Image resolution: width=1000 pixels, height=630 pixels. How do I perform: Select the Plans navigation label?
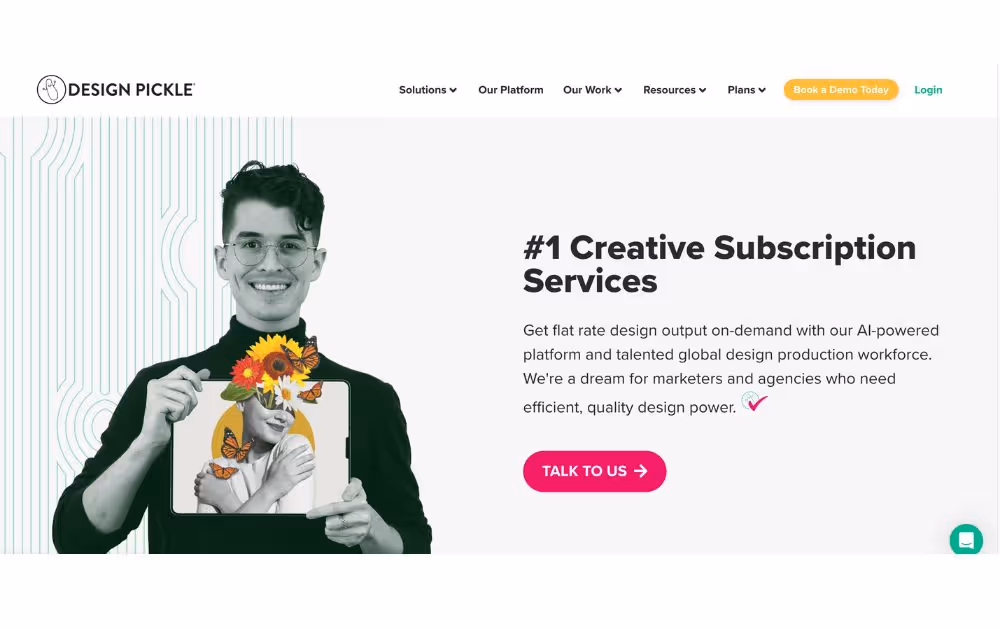tap(741, 90)
